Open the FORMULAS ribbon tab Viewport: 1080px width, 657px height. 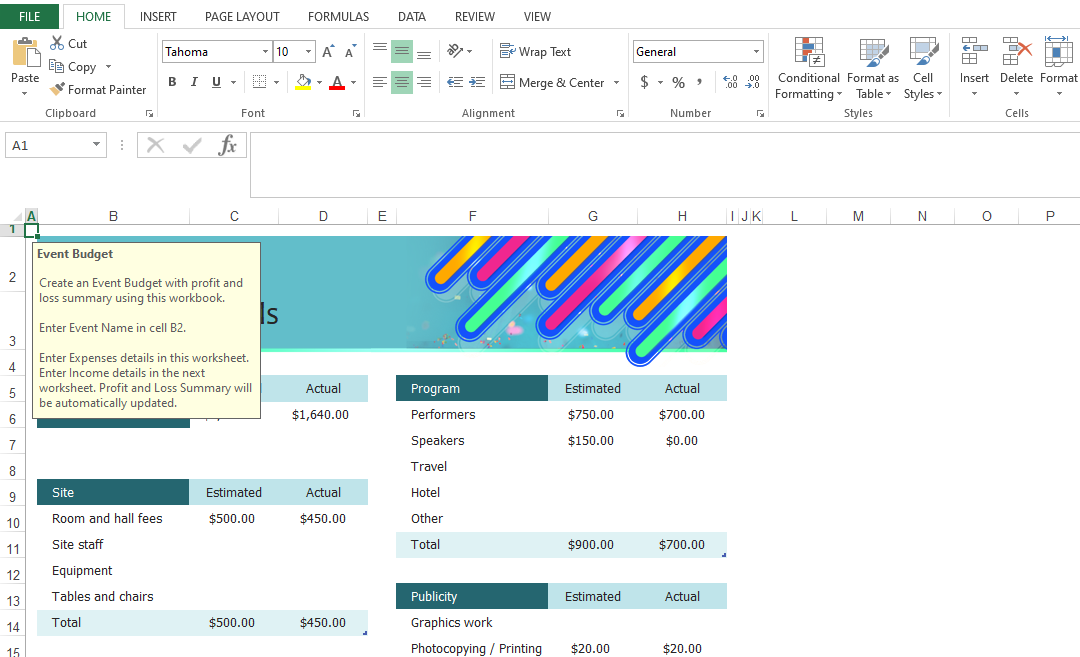point(338,16)
